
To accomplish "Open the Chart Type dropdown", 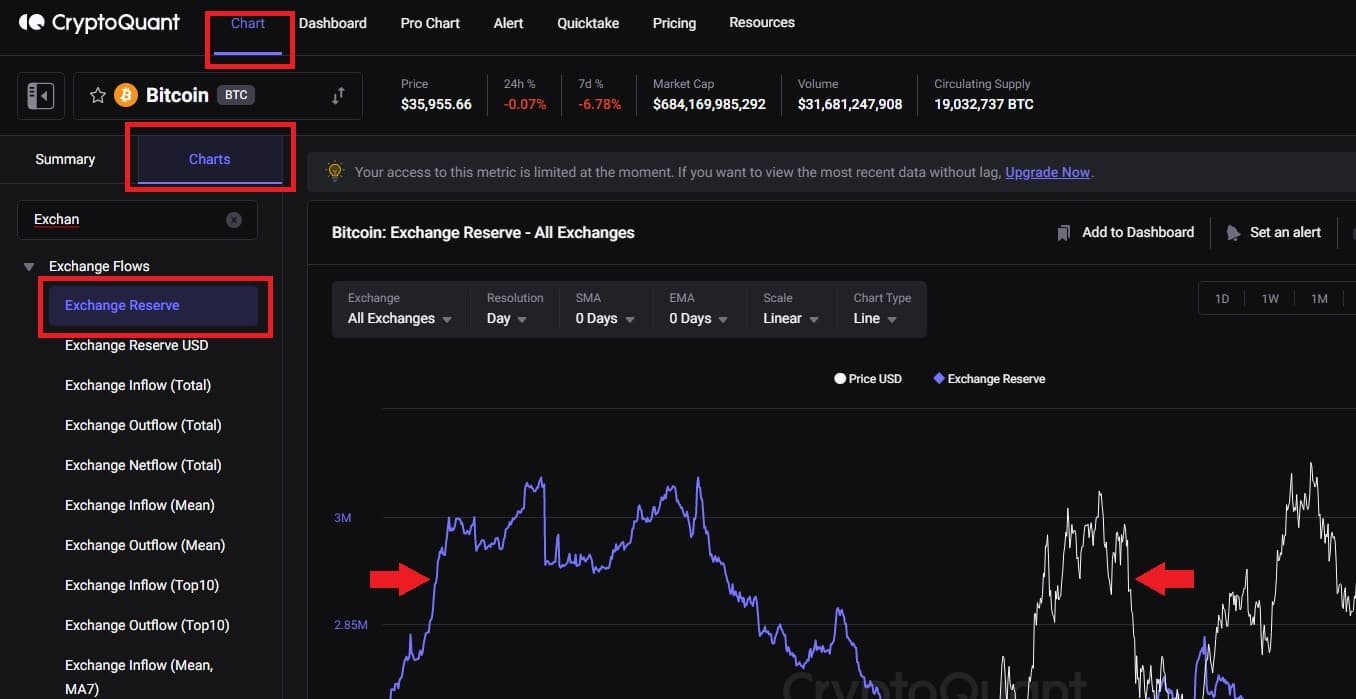I will (882, 309).
